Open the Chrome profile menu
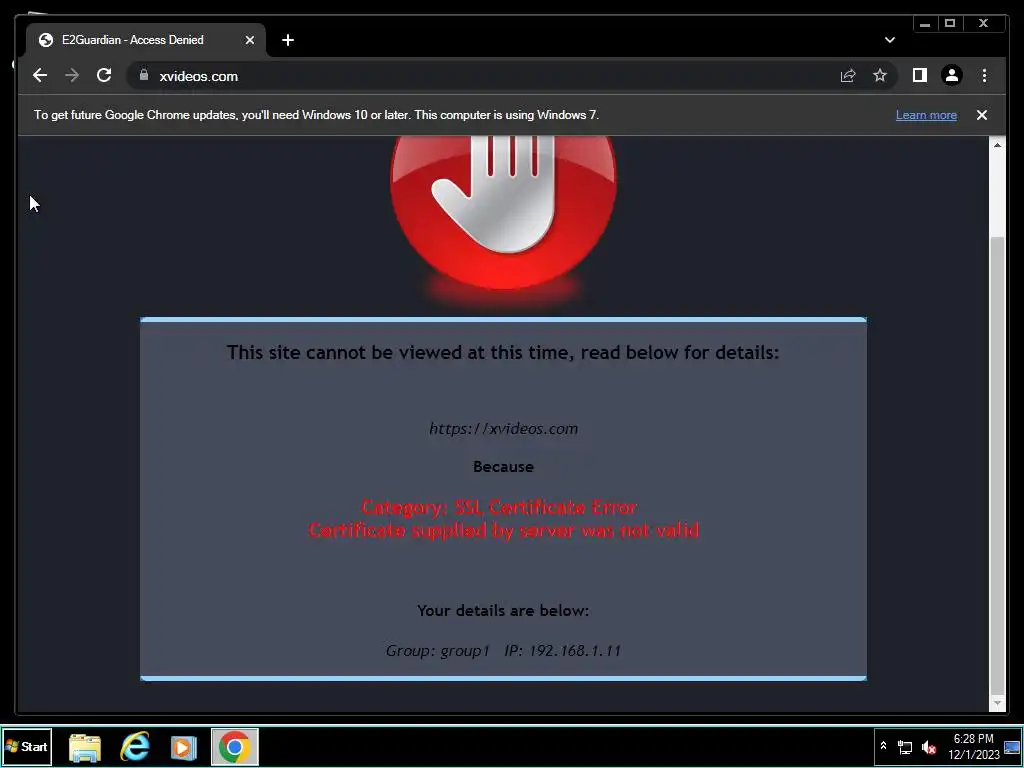This screenshot has height=768, width=1024. (952, 76)
